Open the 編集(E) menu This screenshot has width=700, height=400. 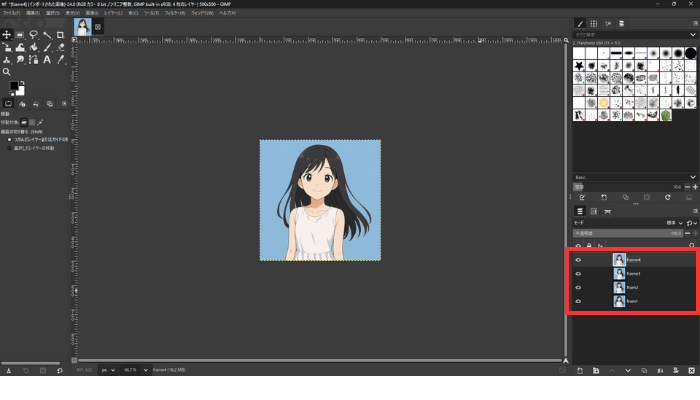(33, 13)
